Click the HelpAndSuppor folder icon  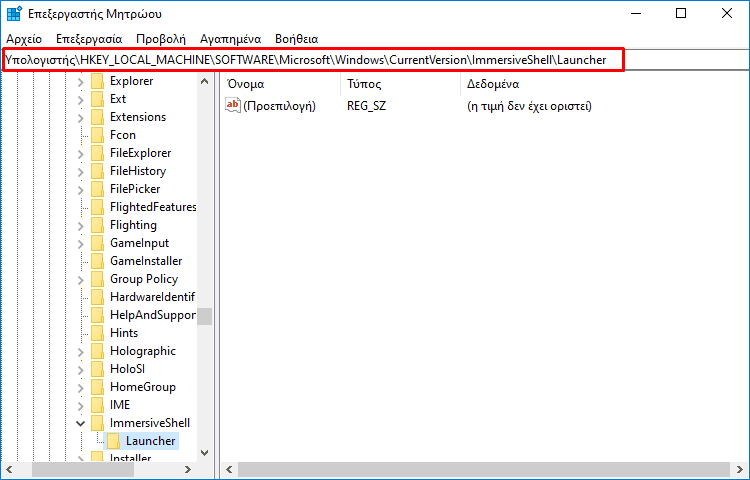pos(97,315)
